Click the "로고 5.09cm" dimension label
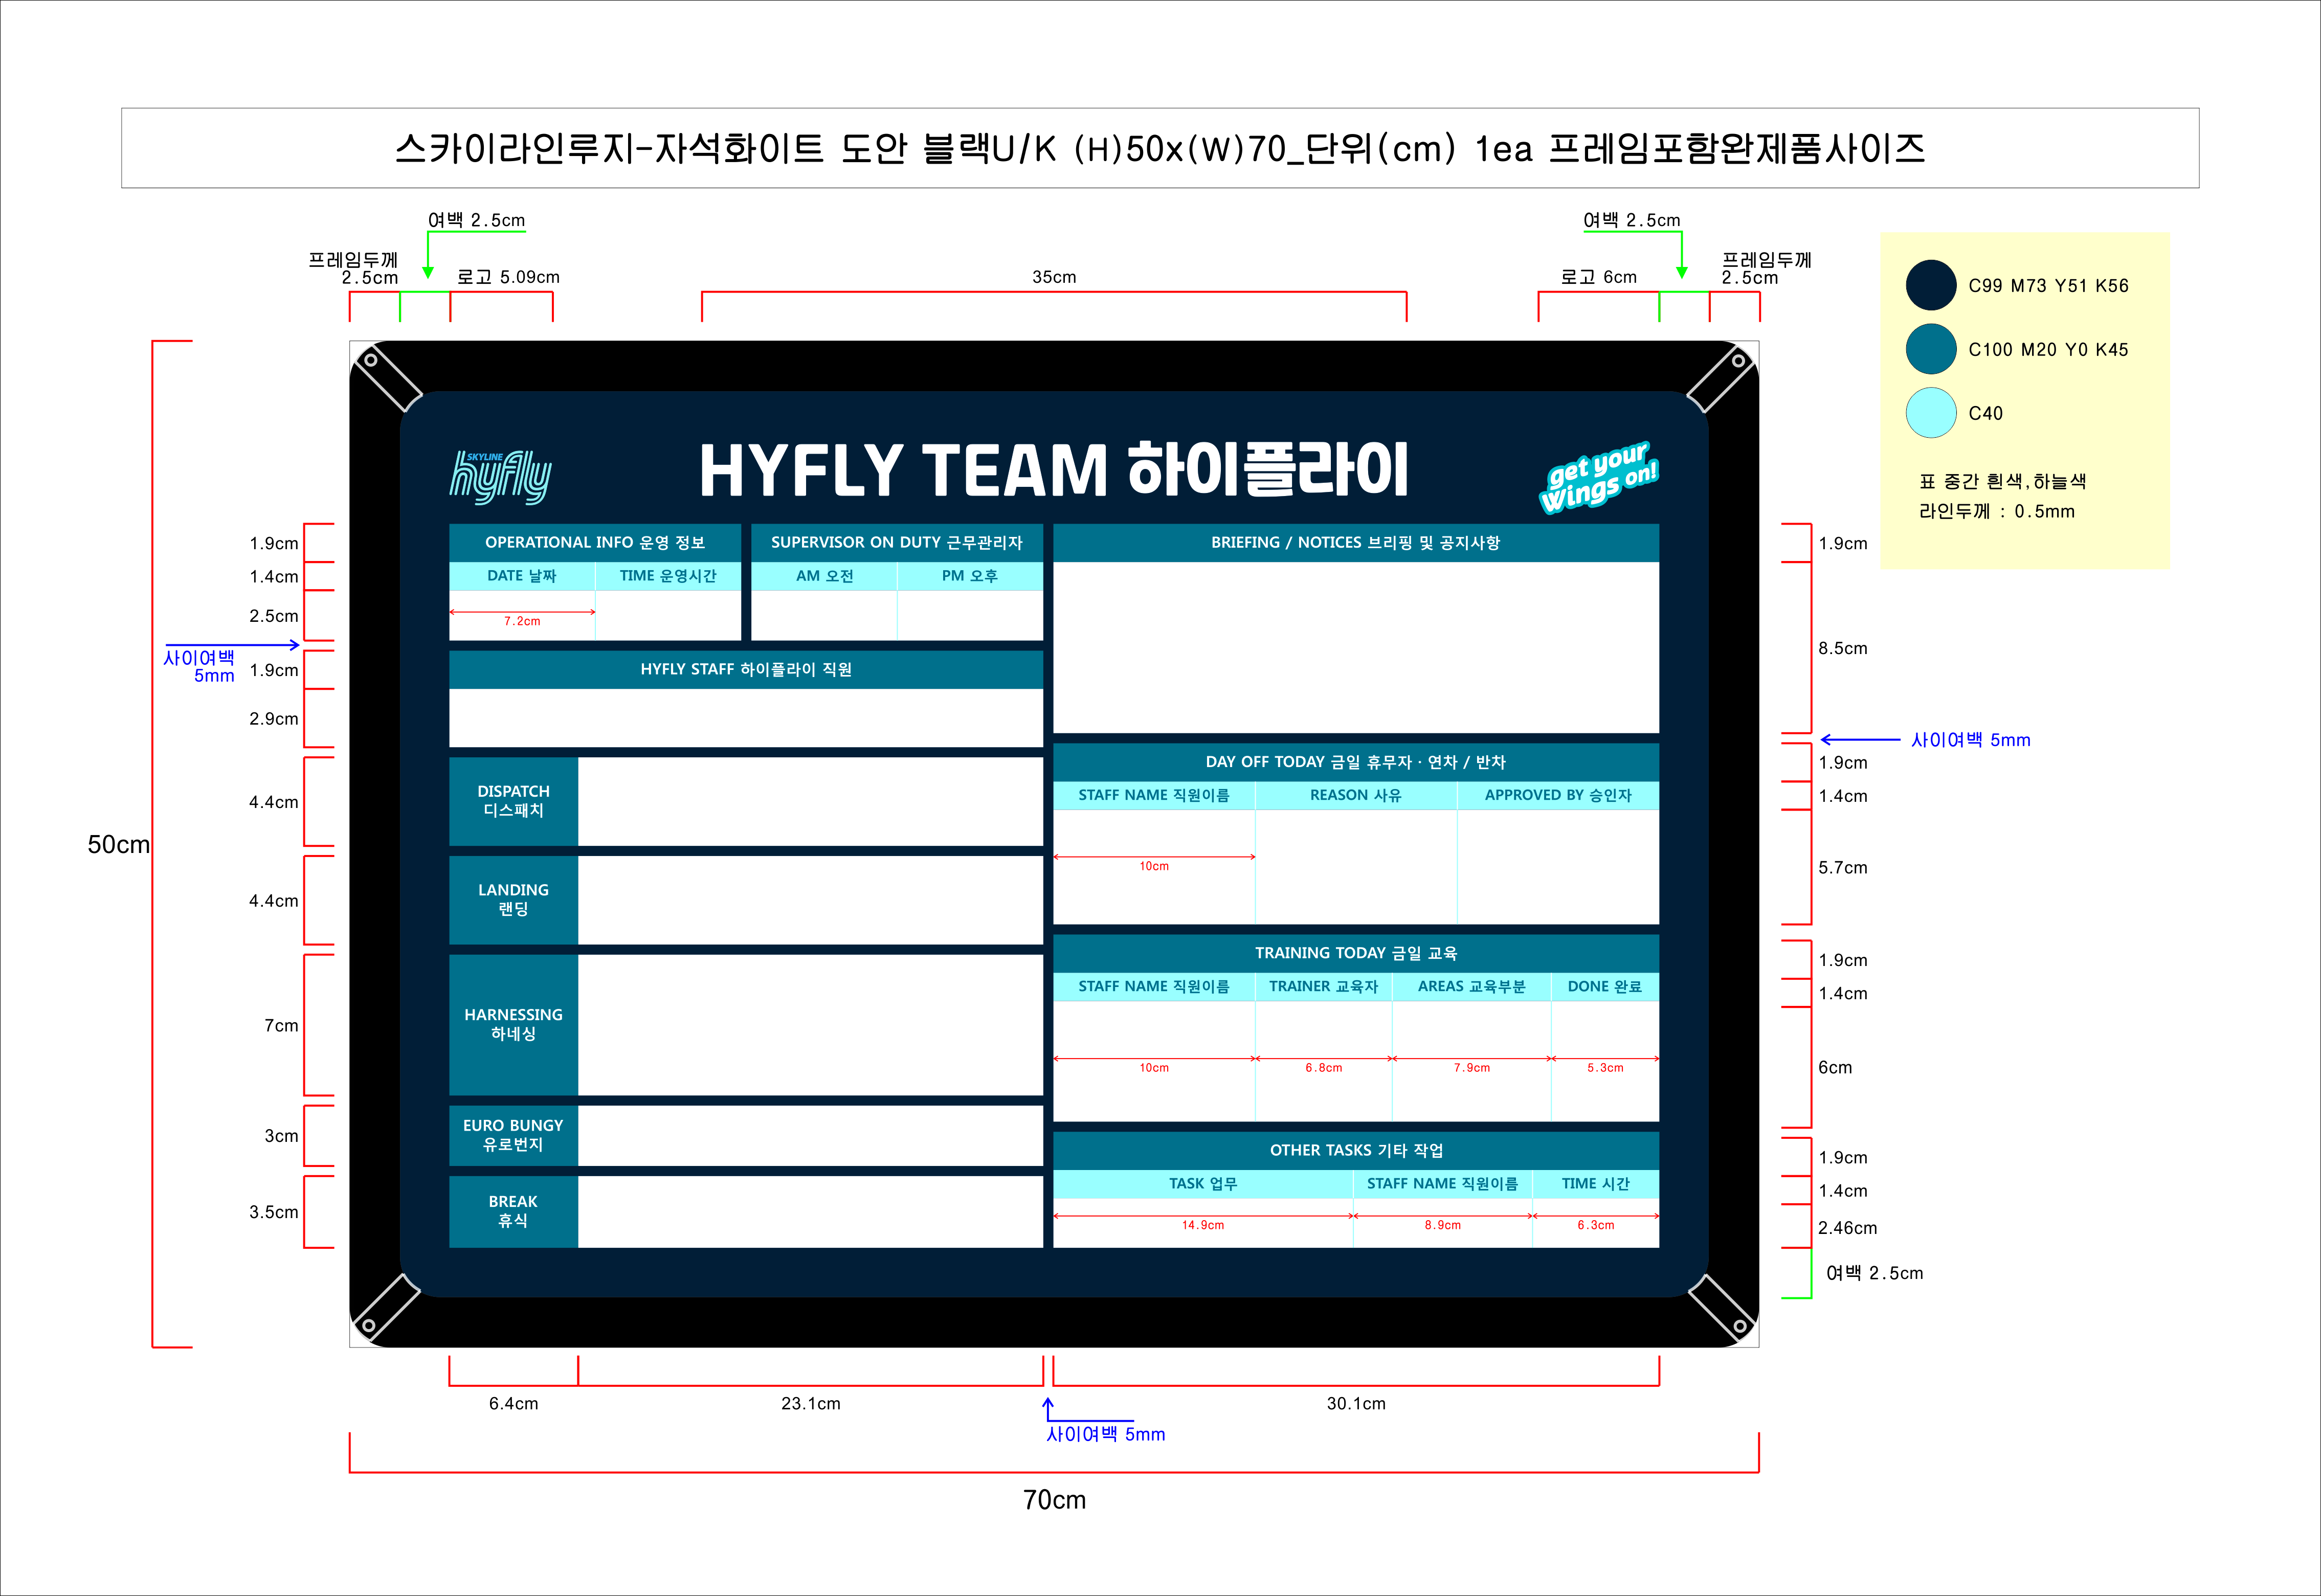This screenshot has width=2321, height=1596. coord(508,277)
